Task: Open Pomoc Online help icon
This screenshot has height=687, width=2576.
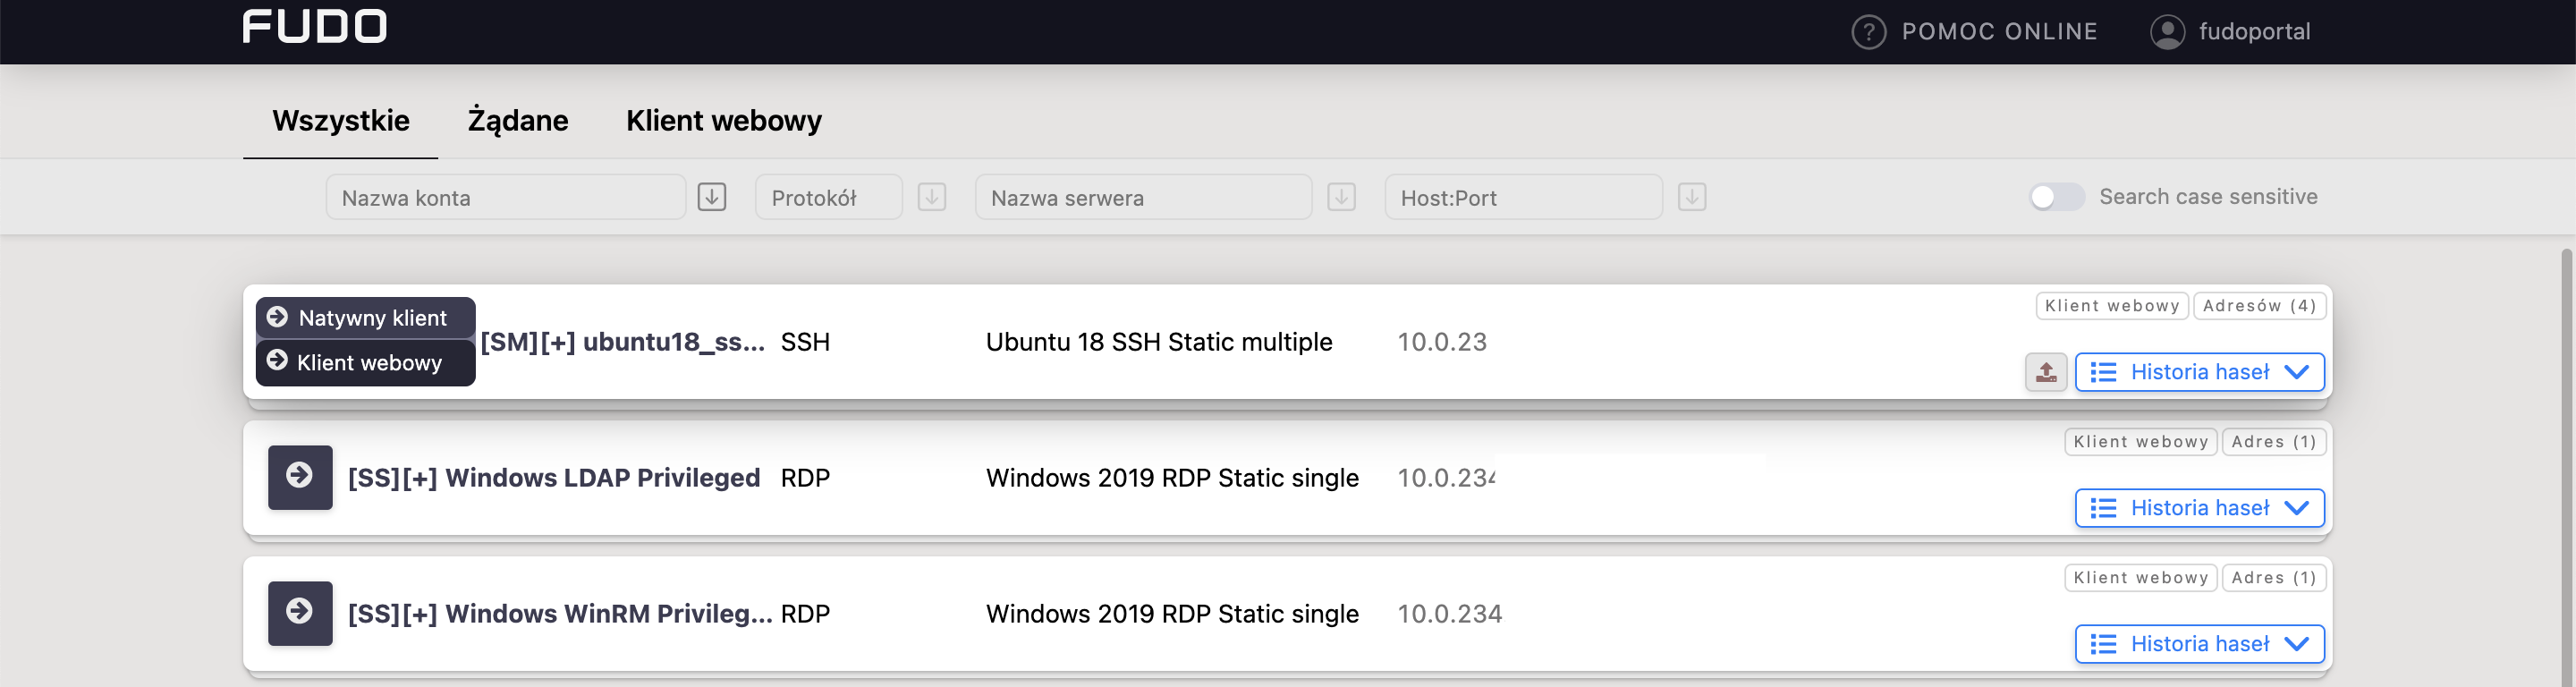Action: point(1867,32)
